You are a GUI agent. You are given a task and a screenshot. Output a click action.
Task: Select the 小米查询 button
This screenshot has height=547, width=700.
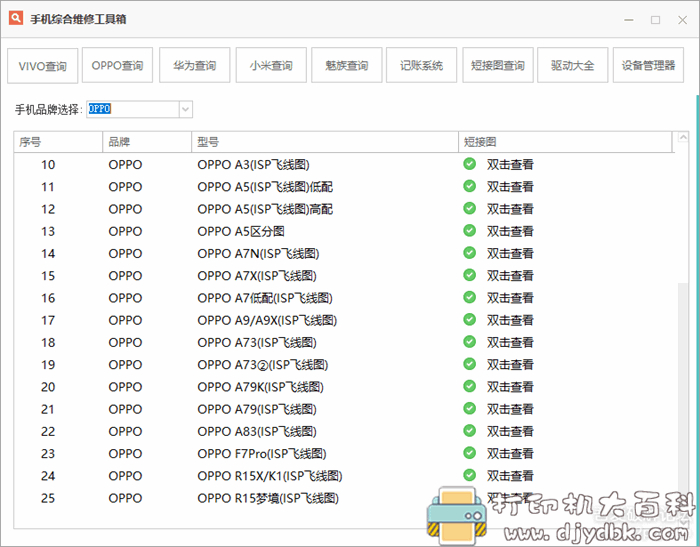point(271,65)
